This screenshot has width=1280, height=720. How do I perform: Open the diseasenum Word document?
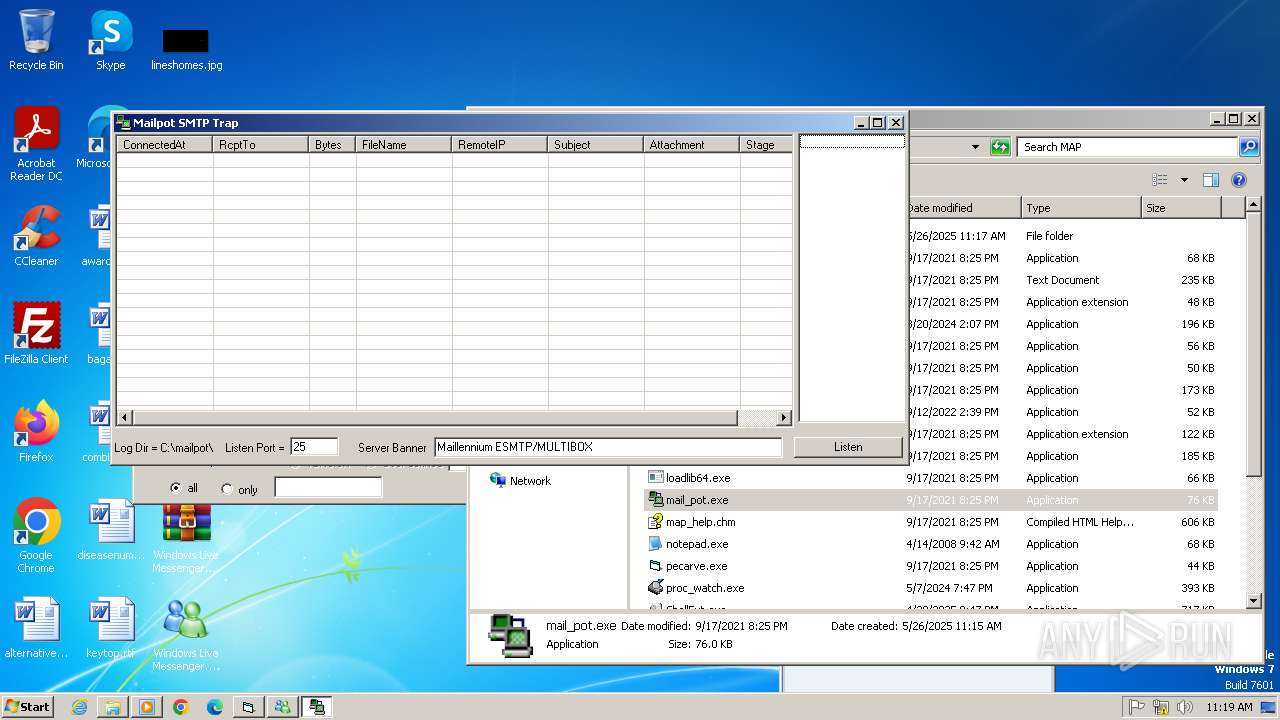[110, 530]
